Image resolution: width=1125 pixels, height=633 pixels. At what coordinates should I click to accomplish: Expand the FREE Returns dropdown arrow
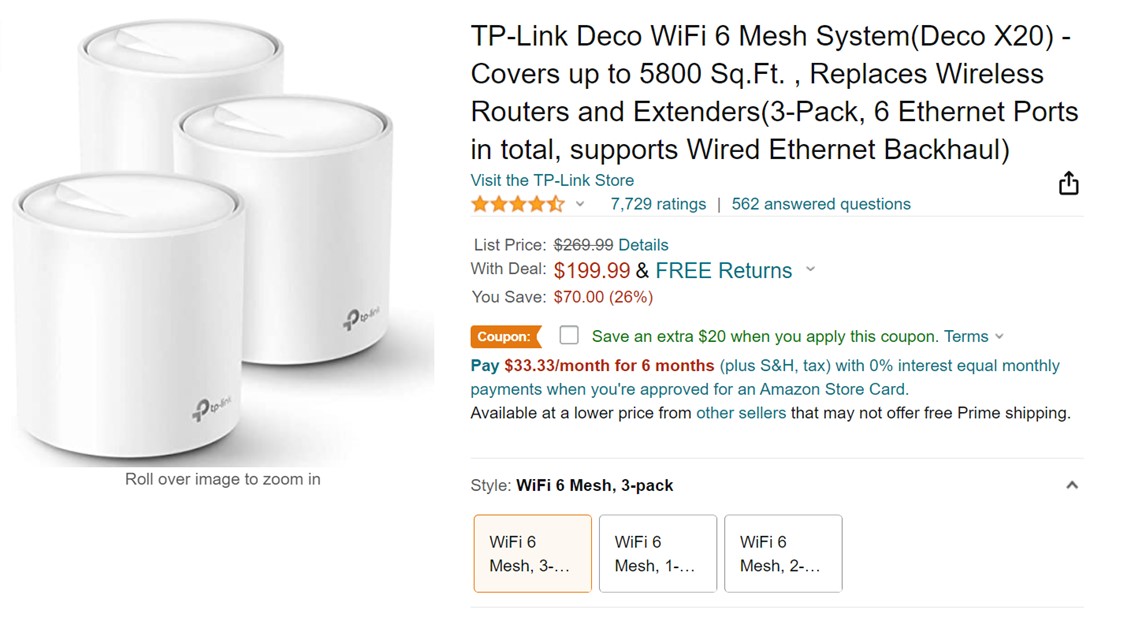pos(810,270)
